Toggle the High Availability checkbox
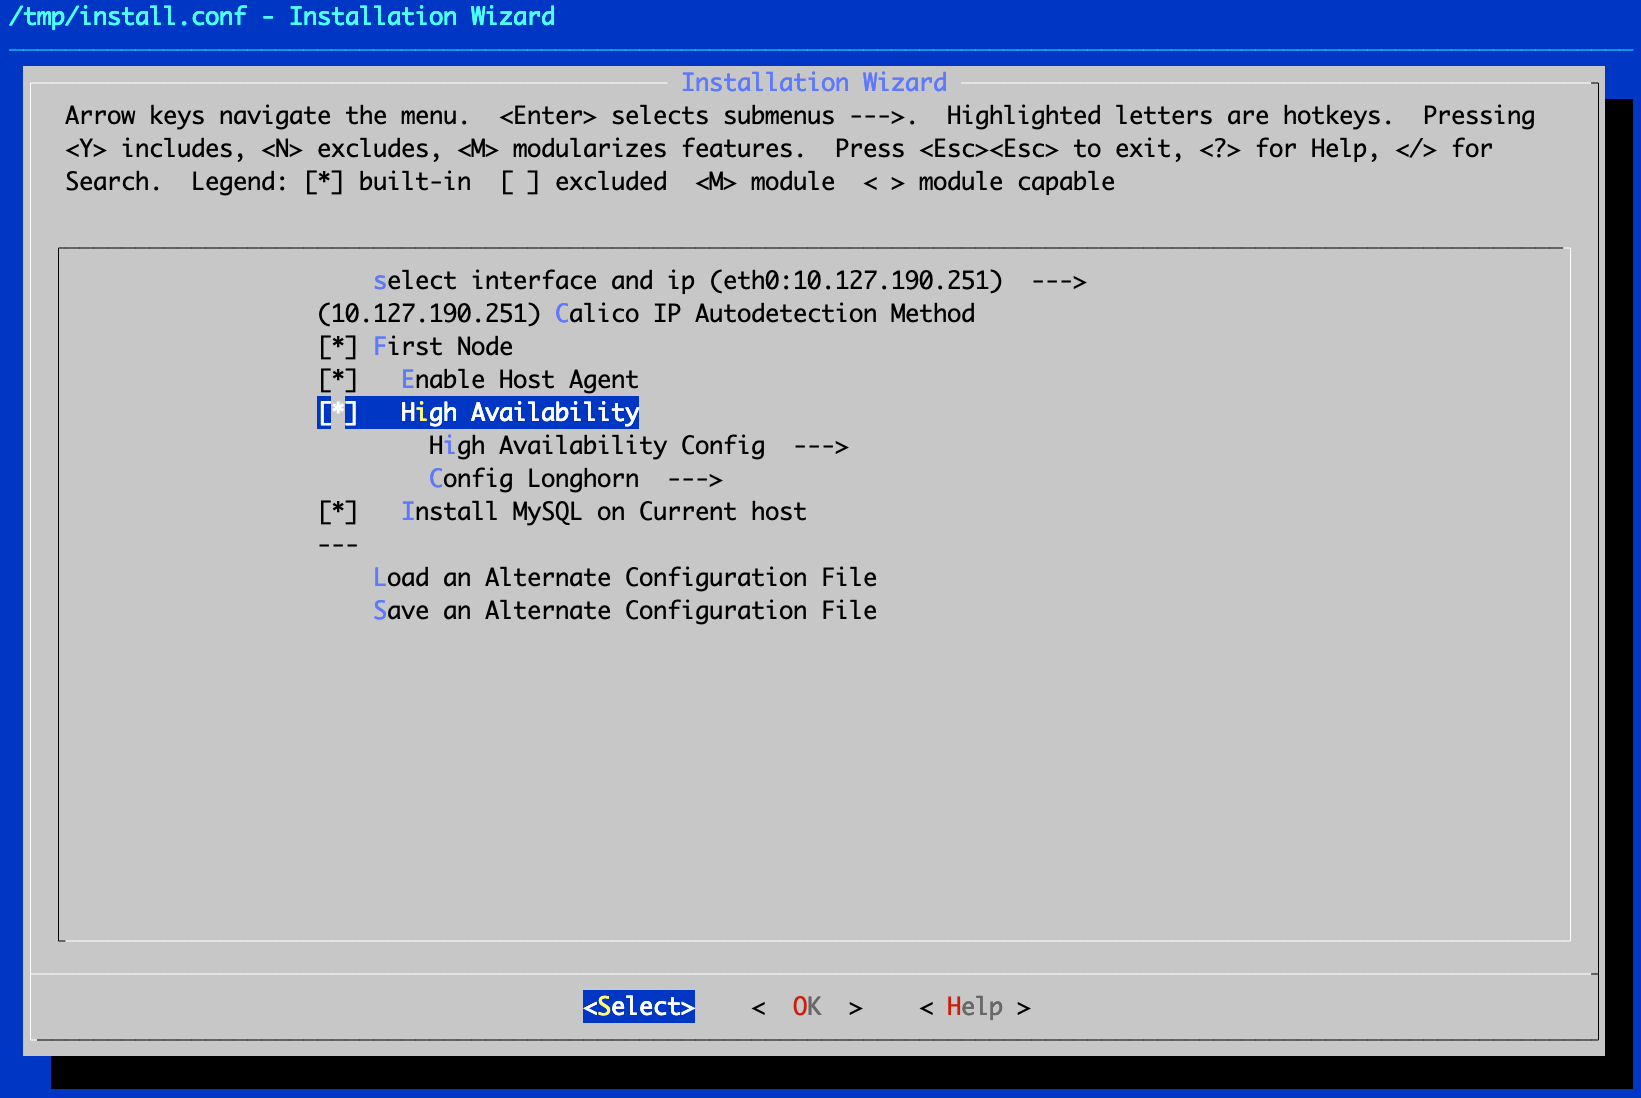 pos(338,413)
